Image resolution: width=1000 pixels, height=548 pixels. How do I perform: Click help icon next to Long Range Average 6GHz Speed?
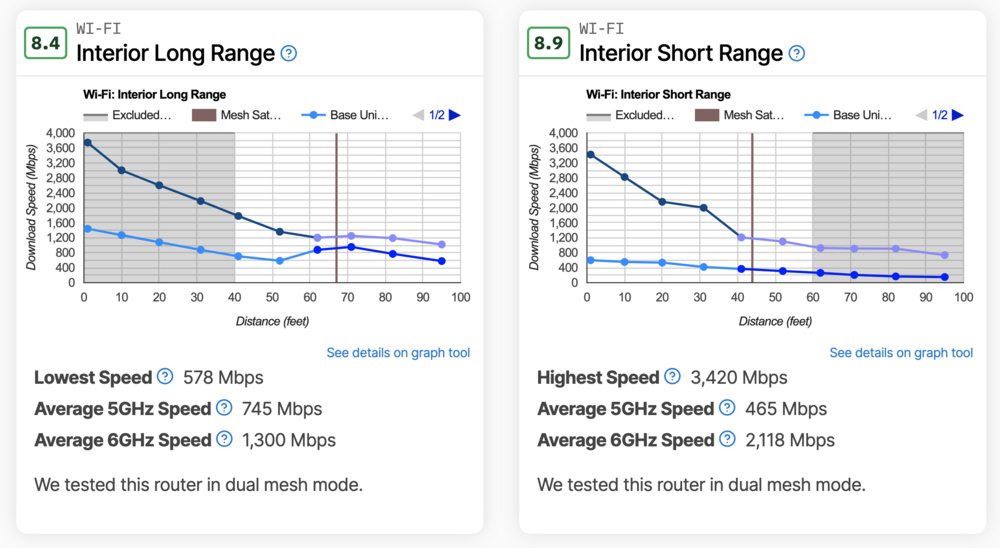click(224, 439)
